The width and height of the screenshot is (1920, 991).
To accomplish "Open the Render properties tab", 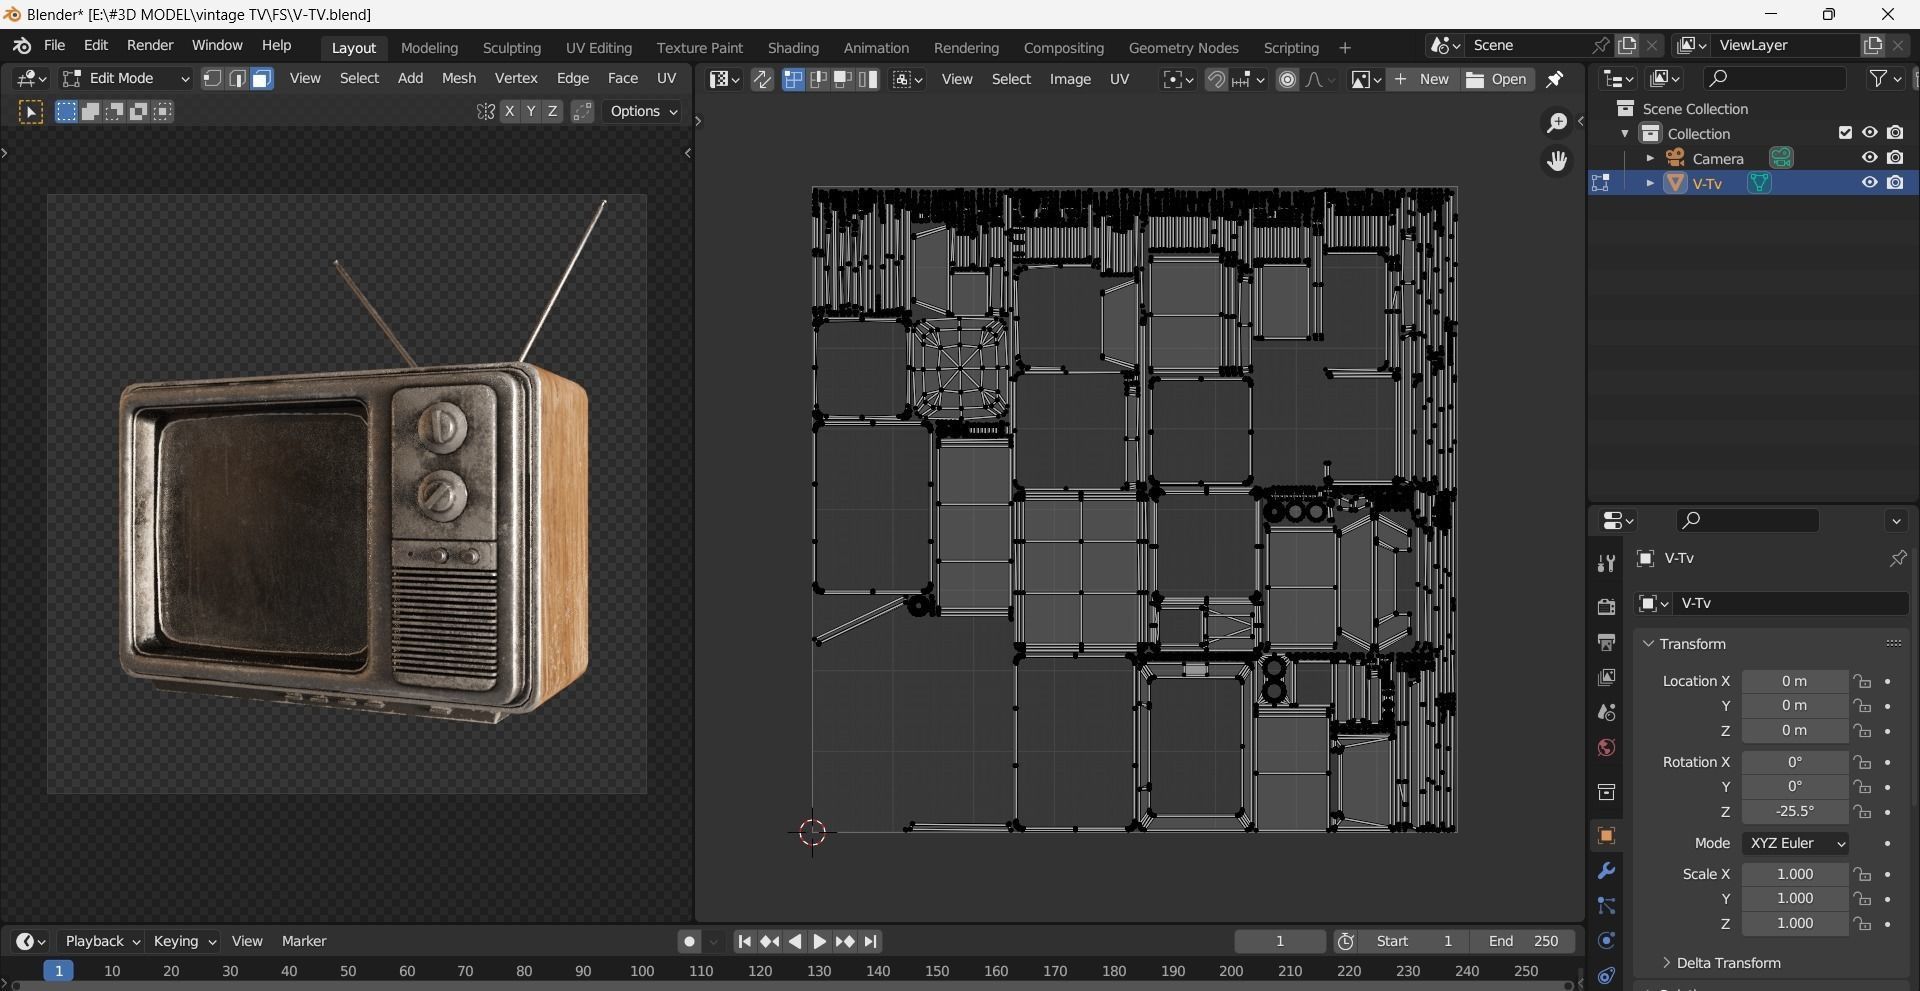I will [1606, 606].
